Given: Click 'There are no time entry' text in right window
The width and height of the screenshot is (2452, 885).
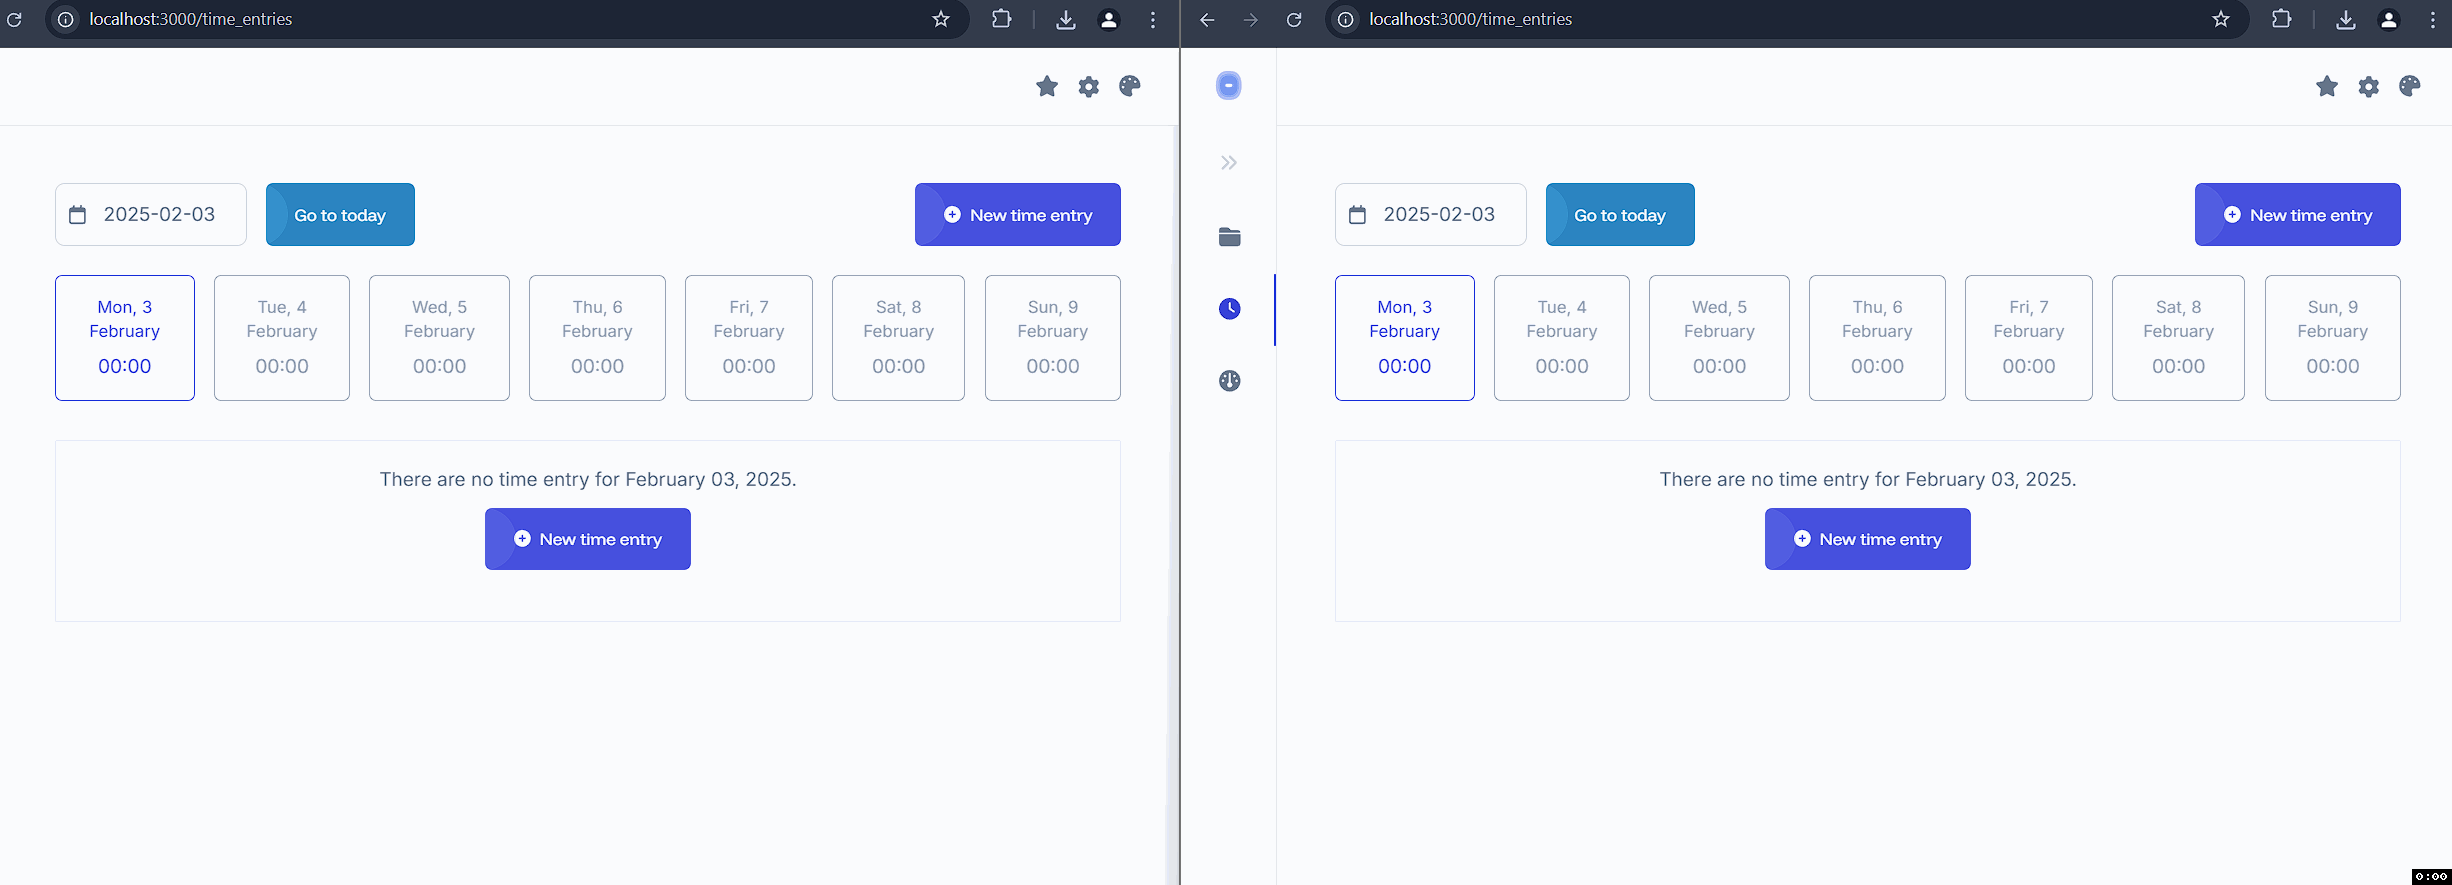Looking at the screenshot, I should click(x=1868, y=479).
